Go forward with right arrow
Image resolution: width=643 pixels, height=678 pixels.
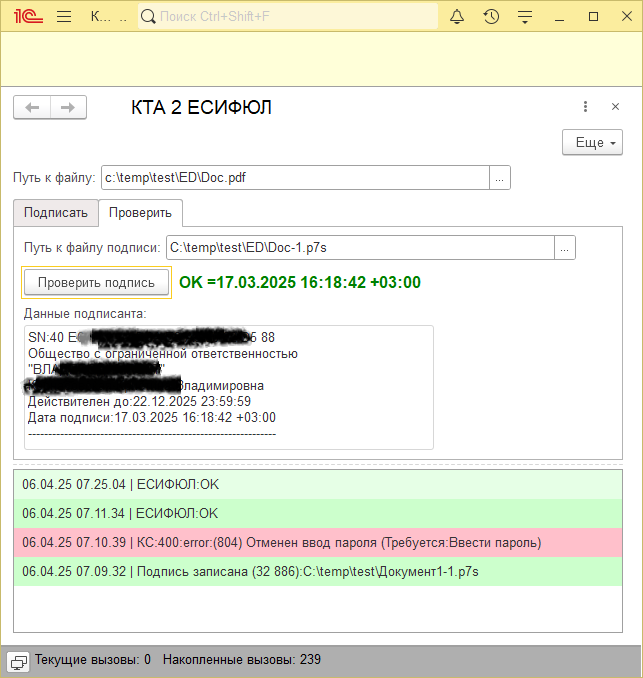(68, 107)
